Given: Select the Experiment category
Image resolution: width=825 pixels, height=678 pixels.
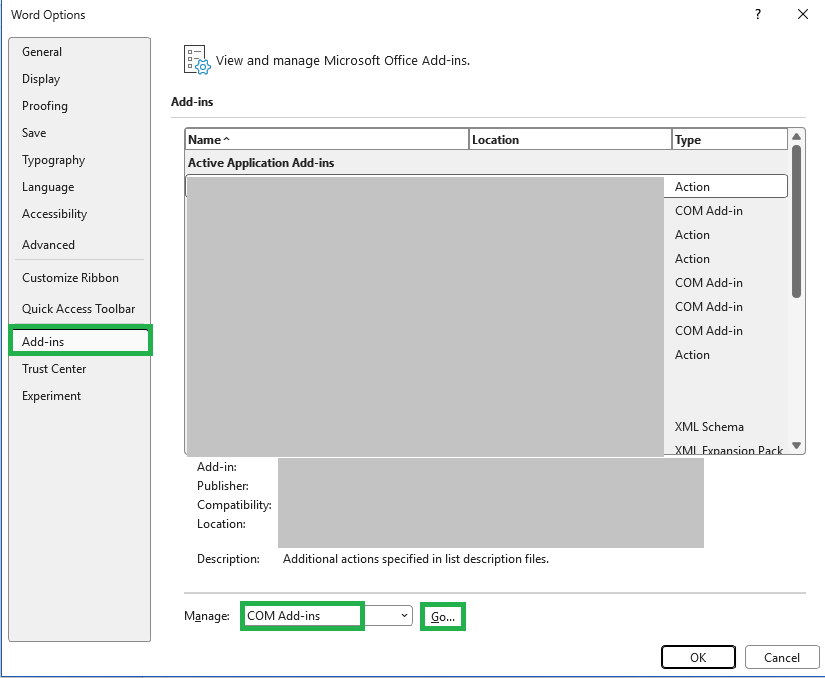Looking at the screenshot, I should coord(79,396).
